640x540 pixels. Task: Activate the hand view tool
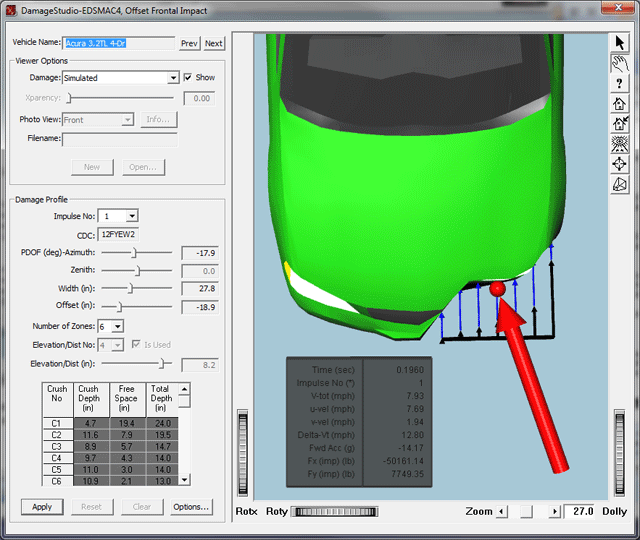620,63
